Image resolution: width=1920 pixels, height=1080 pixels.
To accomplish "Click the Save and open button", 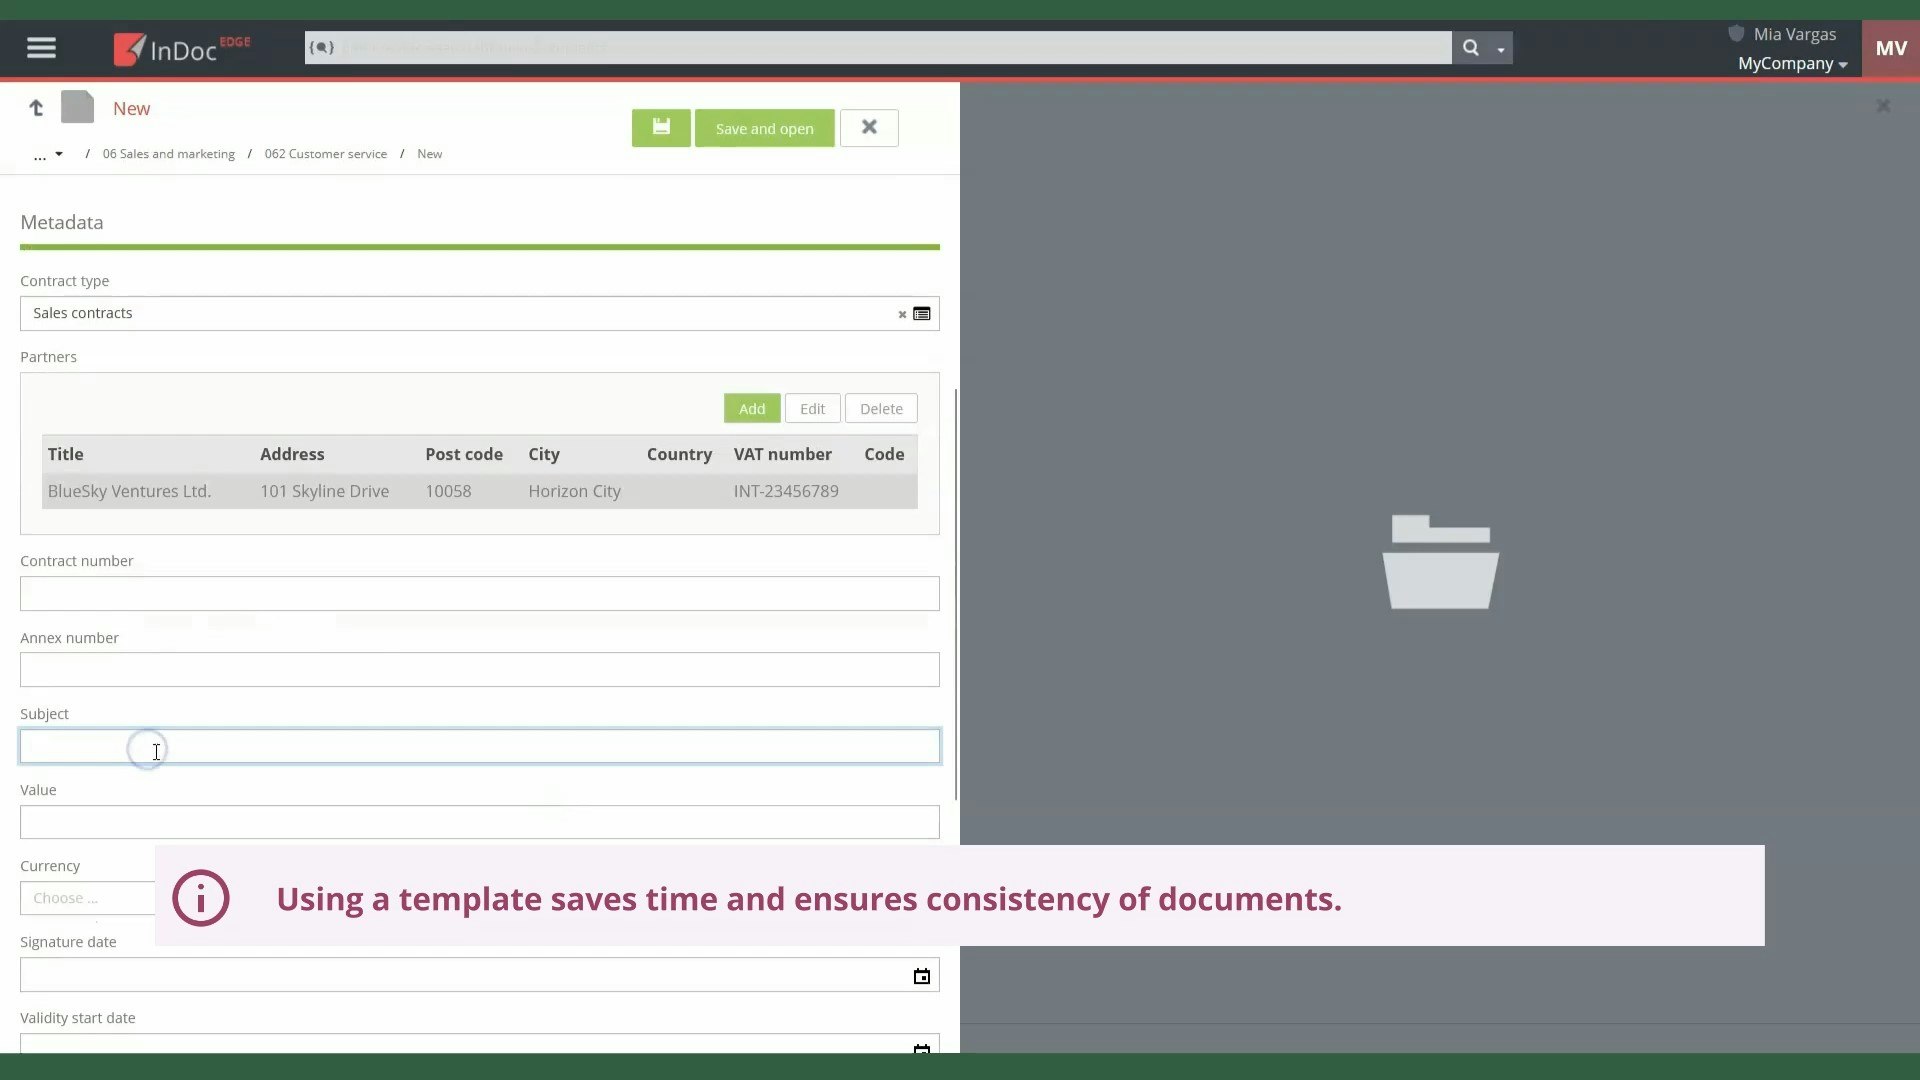I will pyautogui.click(x=763, y=128).
